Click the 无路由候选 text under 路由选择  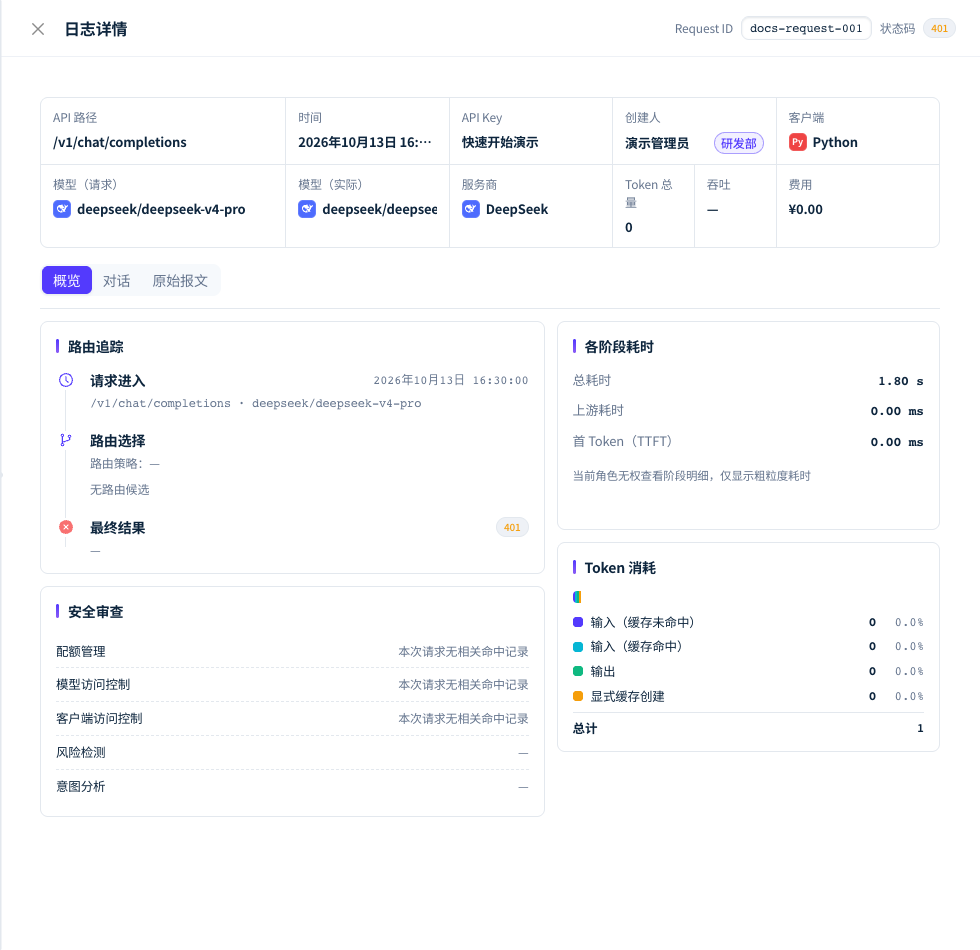(x=119, y=489)
